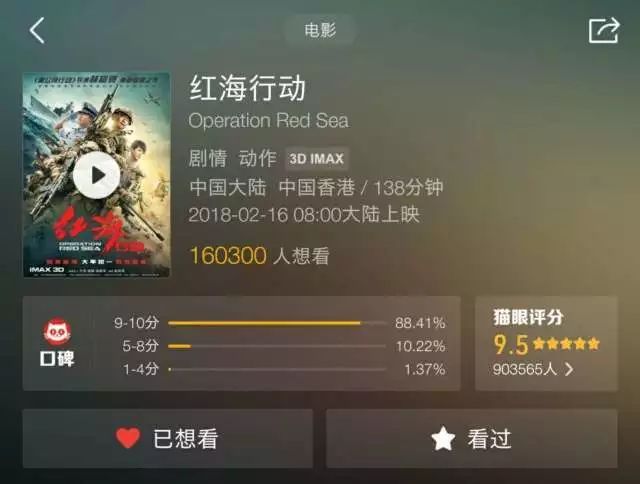Tap the red heart icon
Viewport: 640px width, 484px height.
click(128, 438)
